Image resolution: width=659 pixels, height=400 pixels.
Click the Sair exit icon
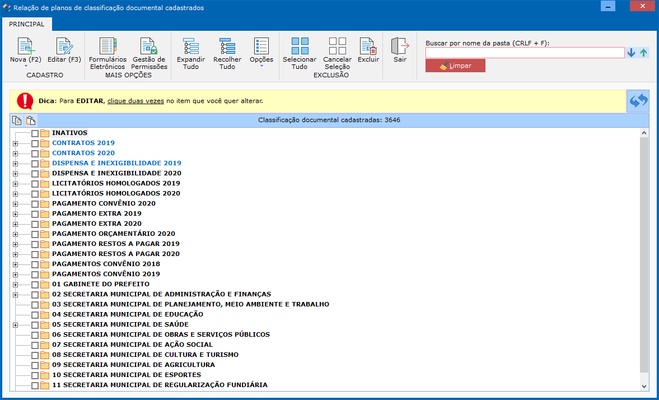coord(400,46)
